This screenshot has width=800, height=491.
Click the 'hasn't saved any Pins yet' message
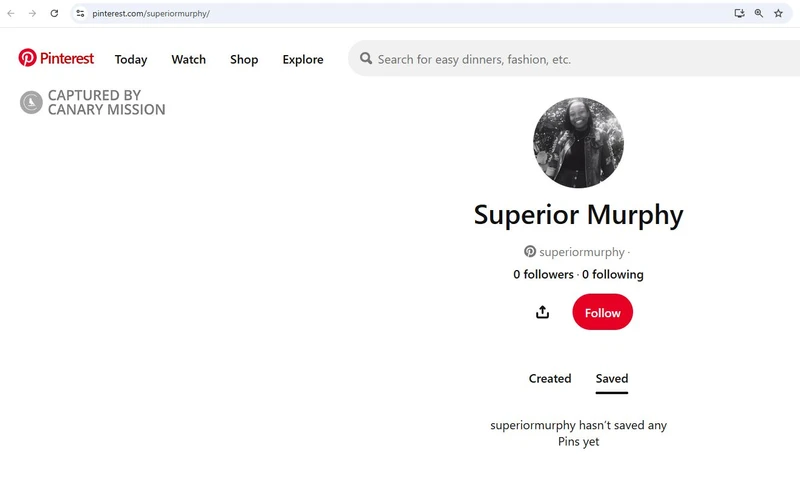(578, 433)
